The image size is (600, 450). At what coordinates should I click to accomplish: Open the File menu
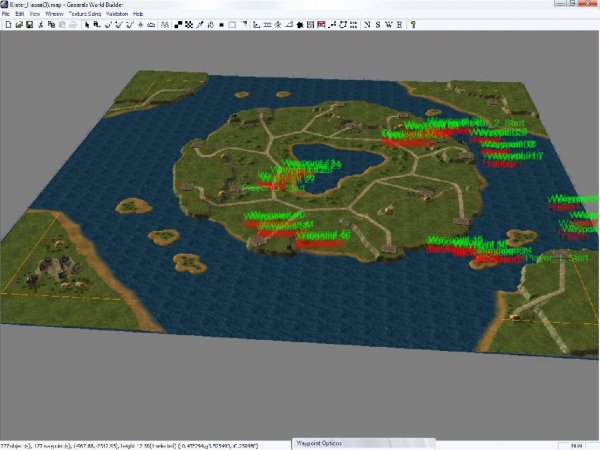[x=6, y=14]
